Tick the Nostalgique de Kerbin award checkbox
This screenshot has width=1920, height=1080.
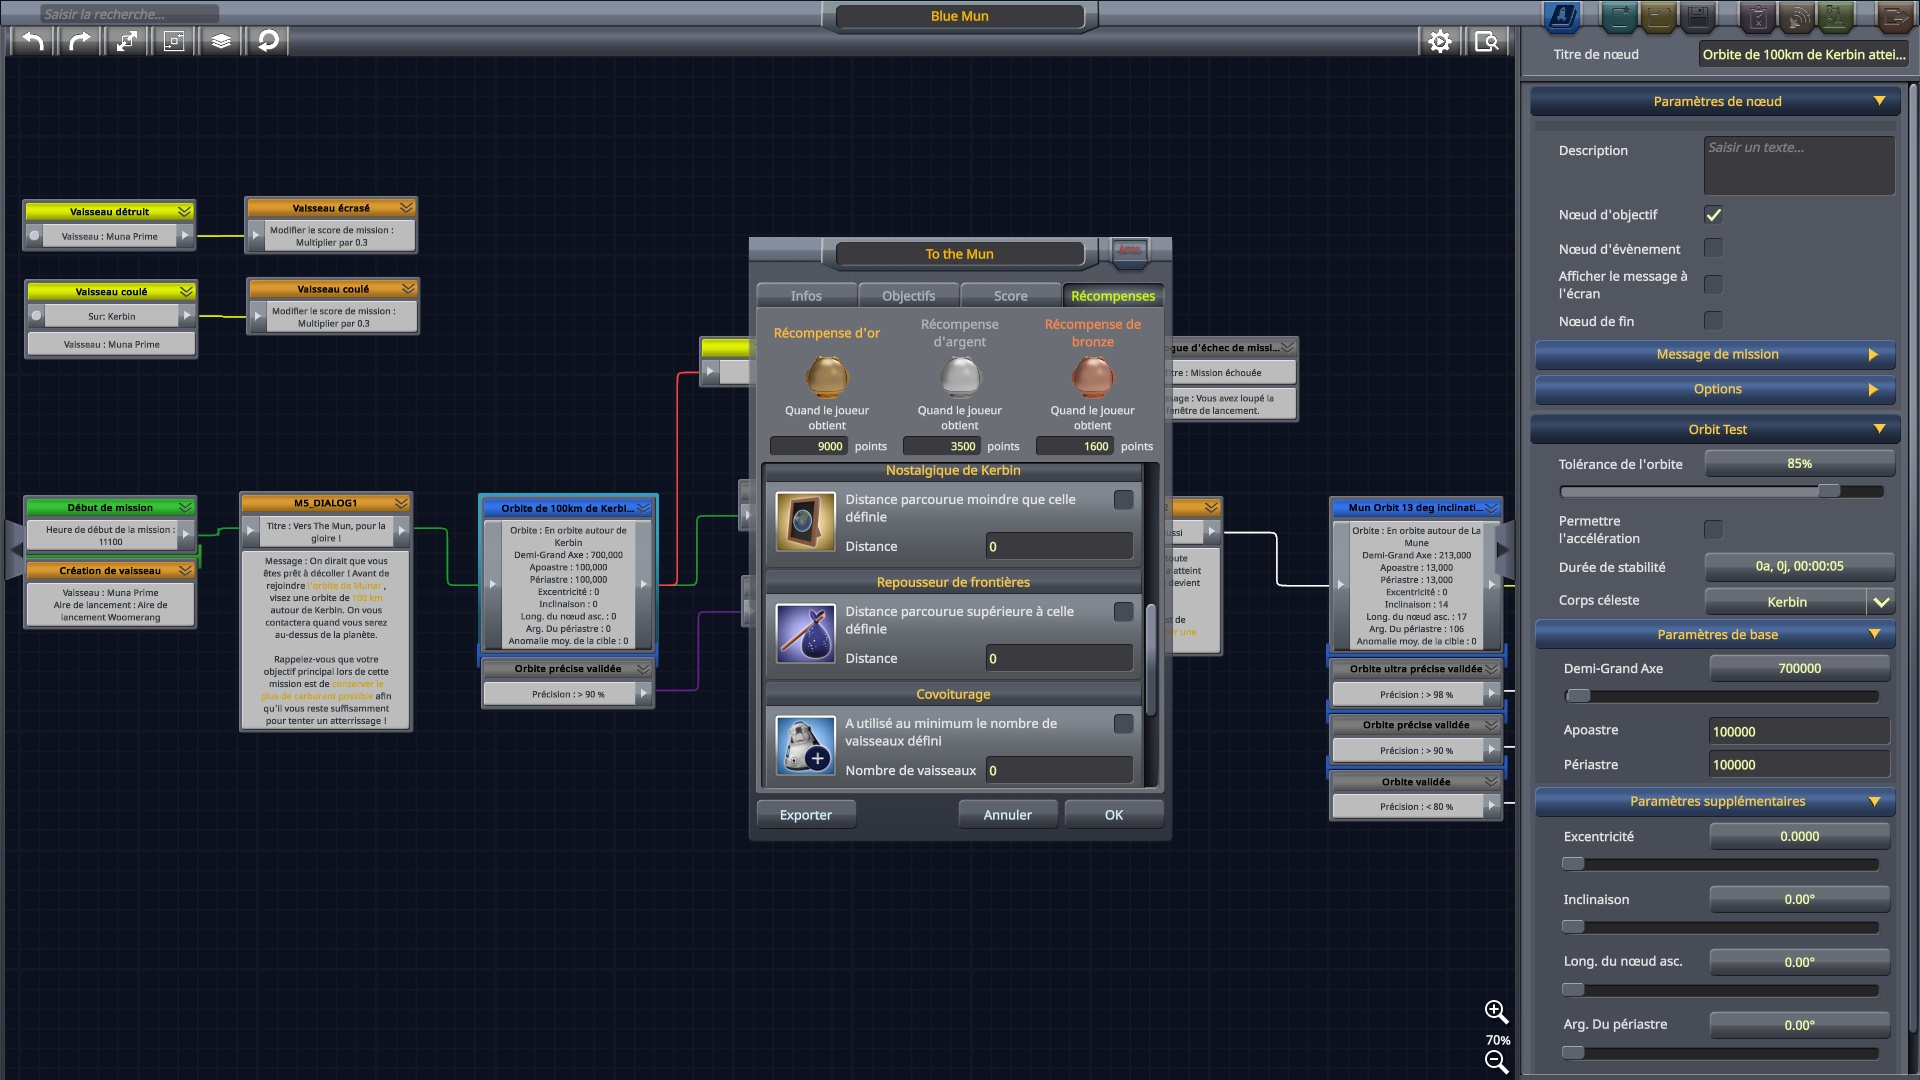1124,499
